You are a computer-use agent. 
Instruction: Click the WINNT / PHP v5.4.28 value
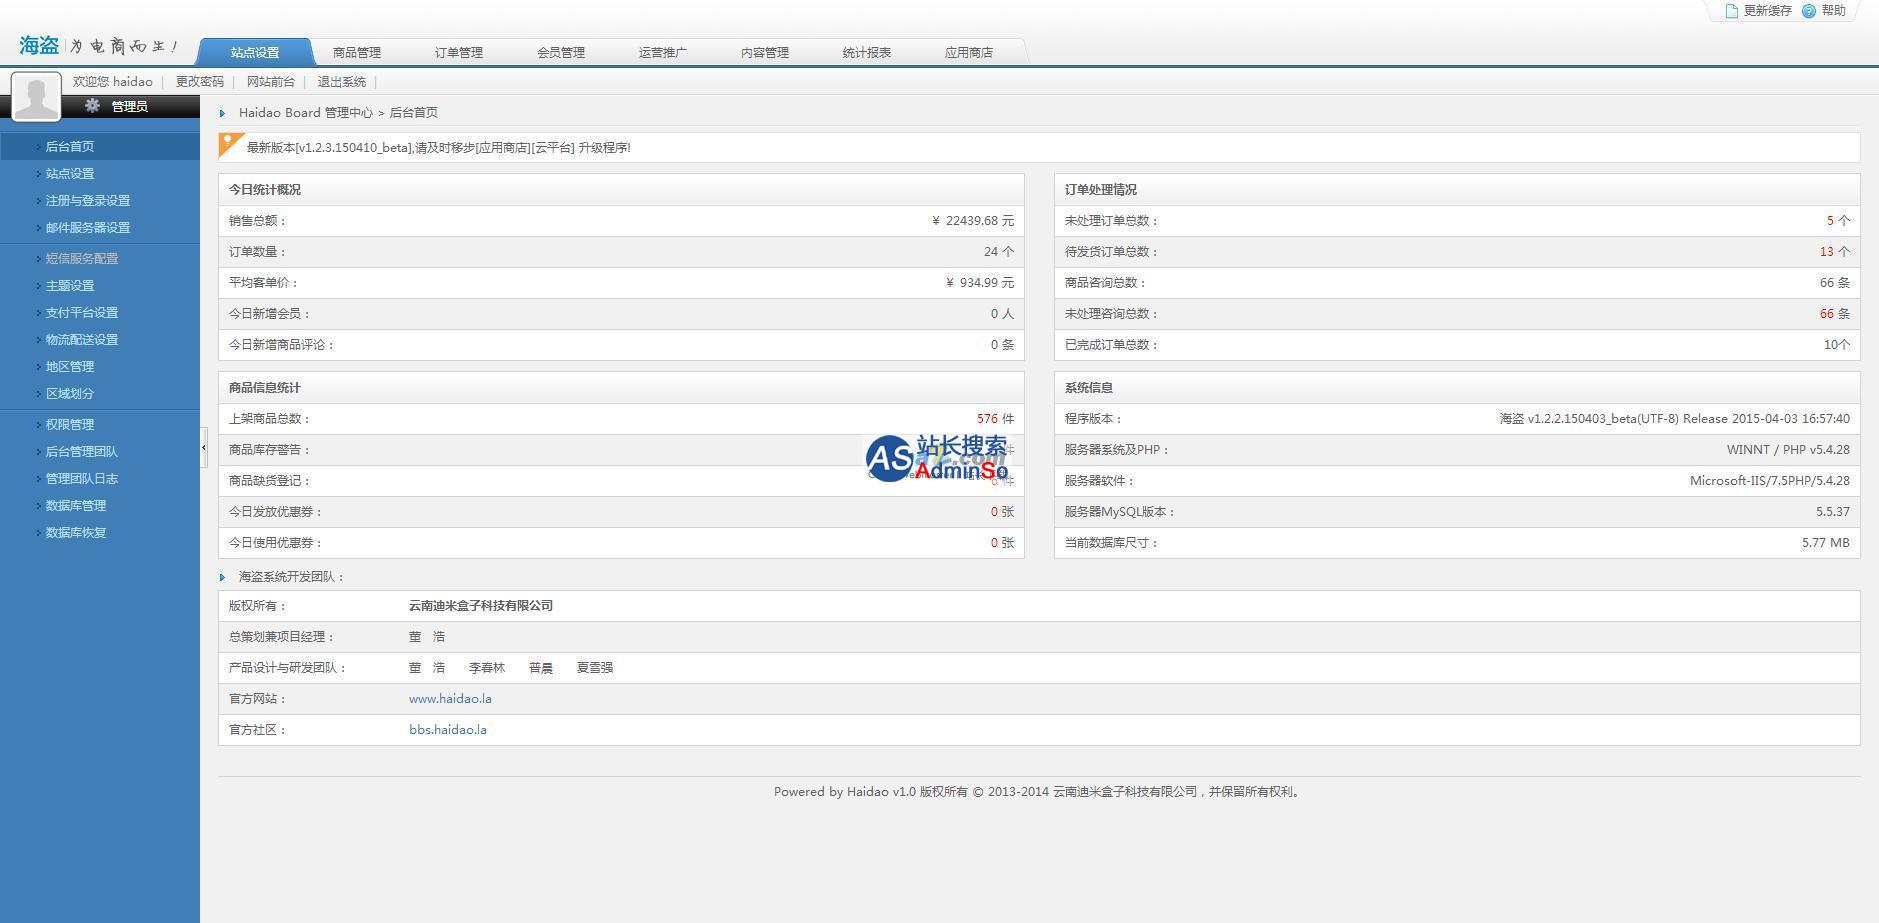(x=1788, y=450)
